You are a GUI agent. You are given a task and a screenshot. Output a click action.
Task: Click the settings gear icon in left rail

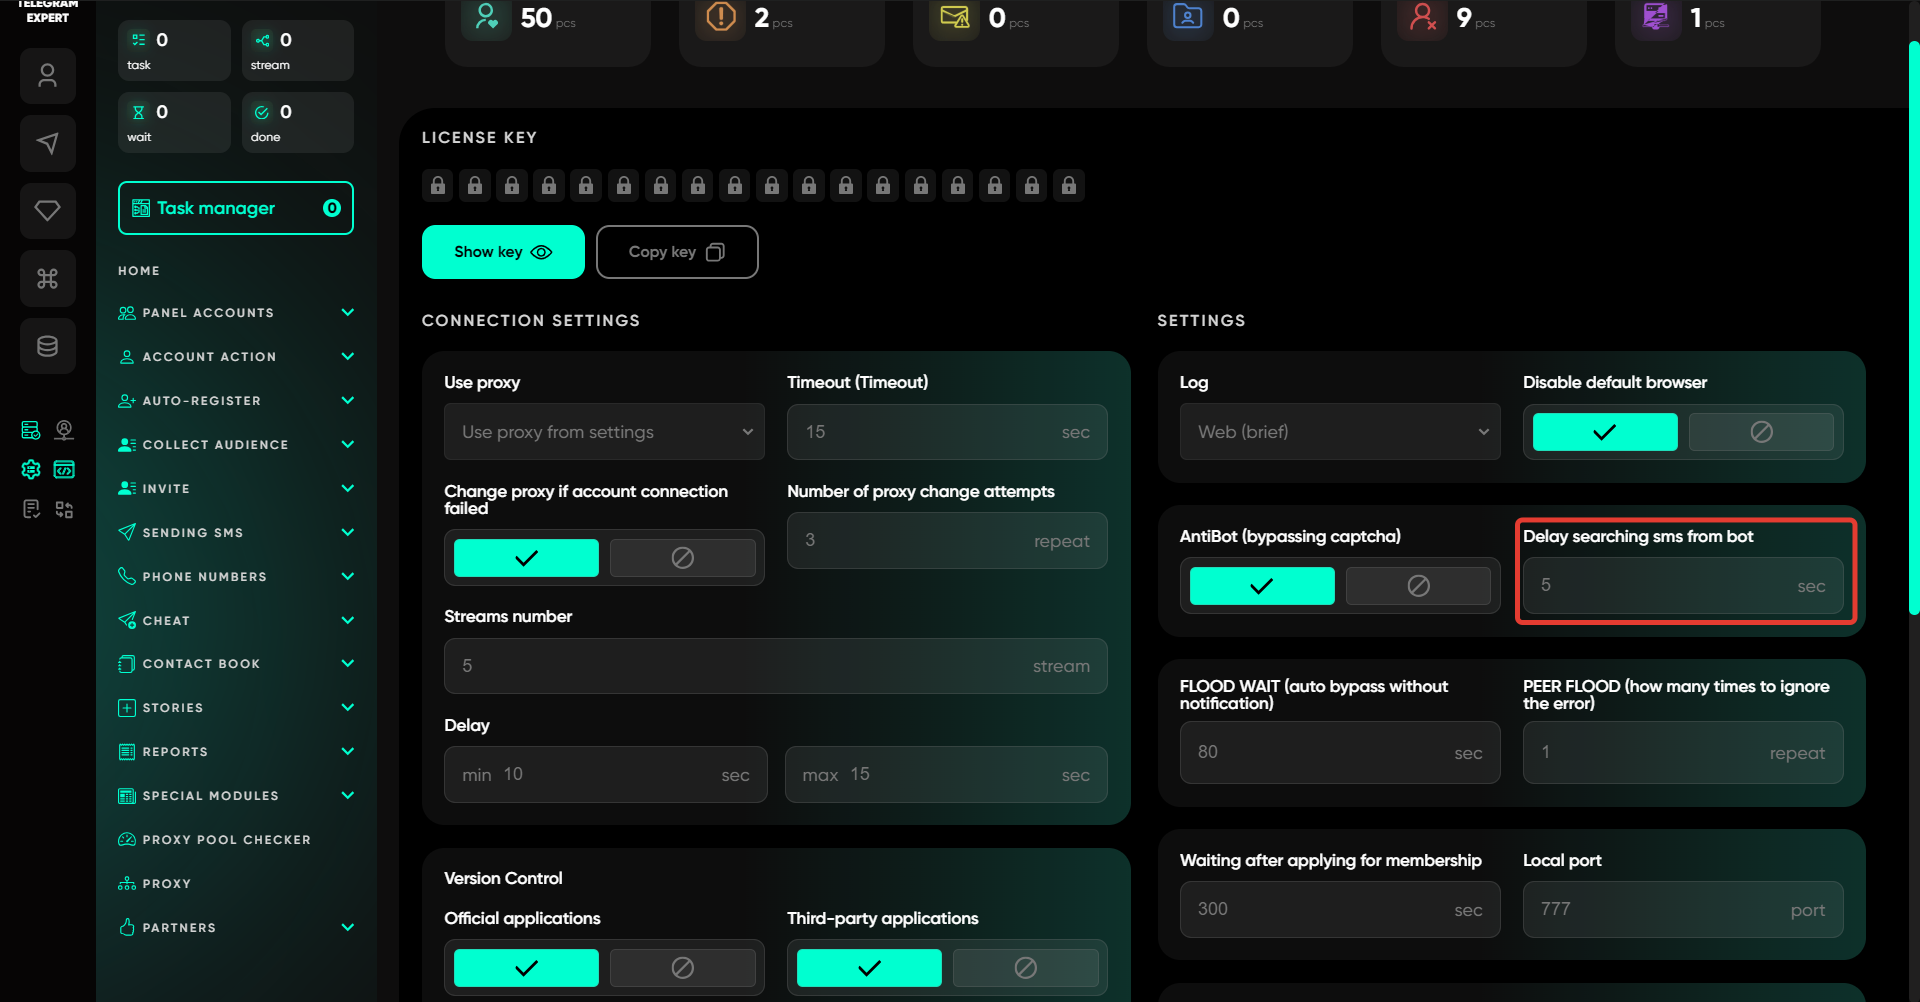coord(31,469)
